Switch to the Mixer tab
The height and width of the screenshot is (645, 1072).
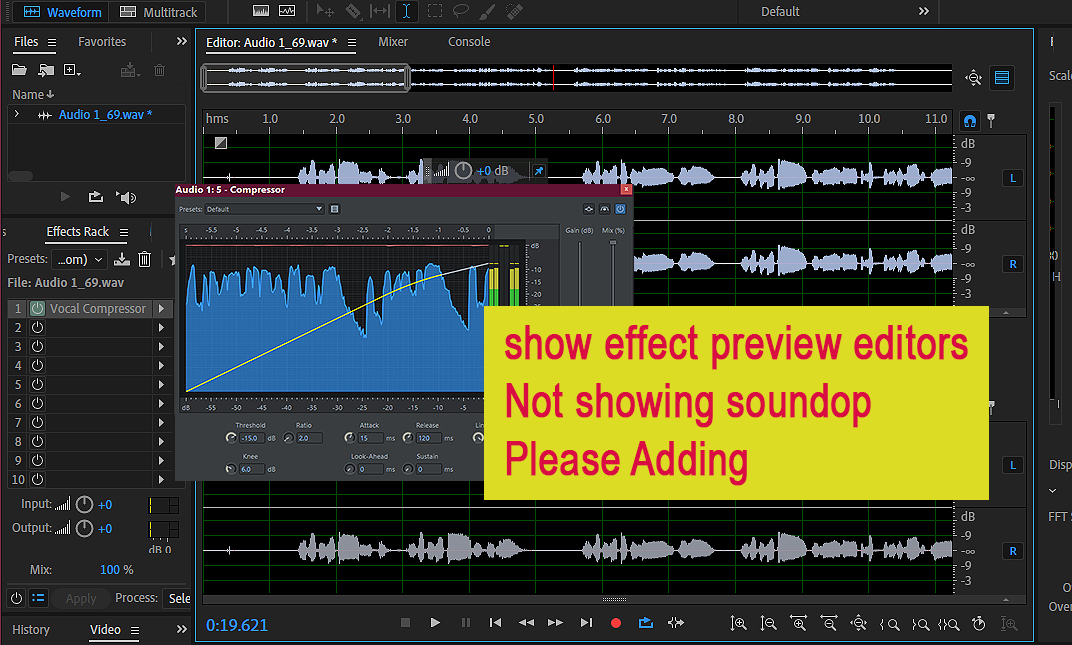pos(393,42)
